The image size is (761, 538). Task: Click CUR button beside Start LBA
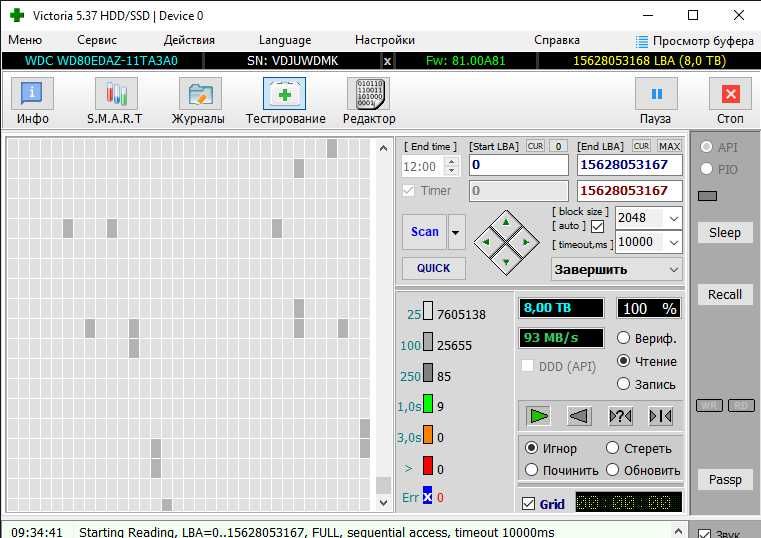[x=535, y=146]
